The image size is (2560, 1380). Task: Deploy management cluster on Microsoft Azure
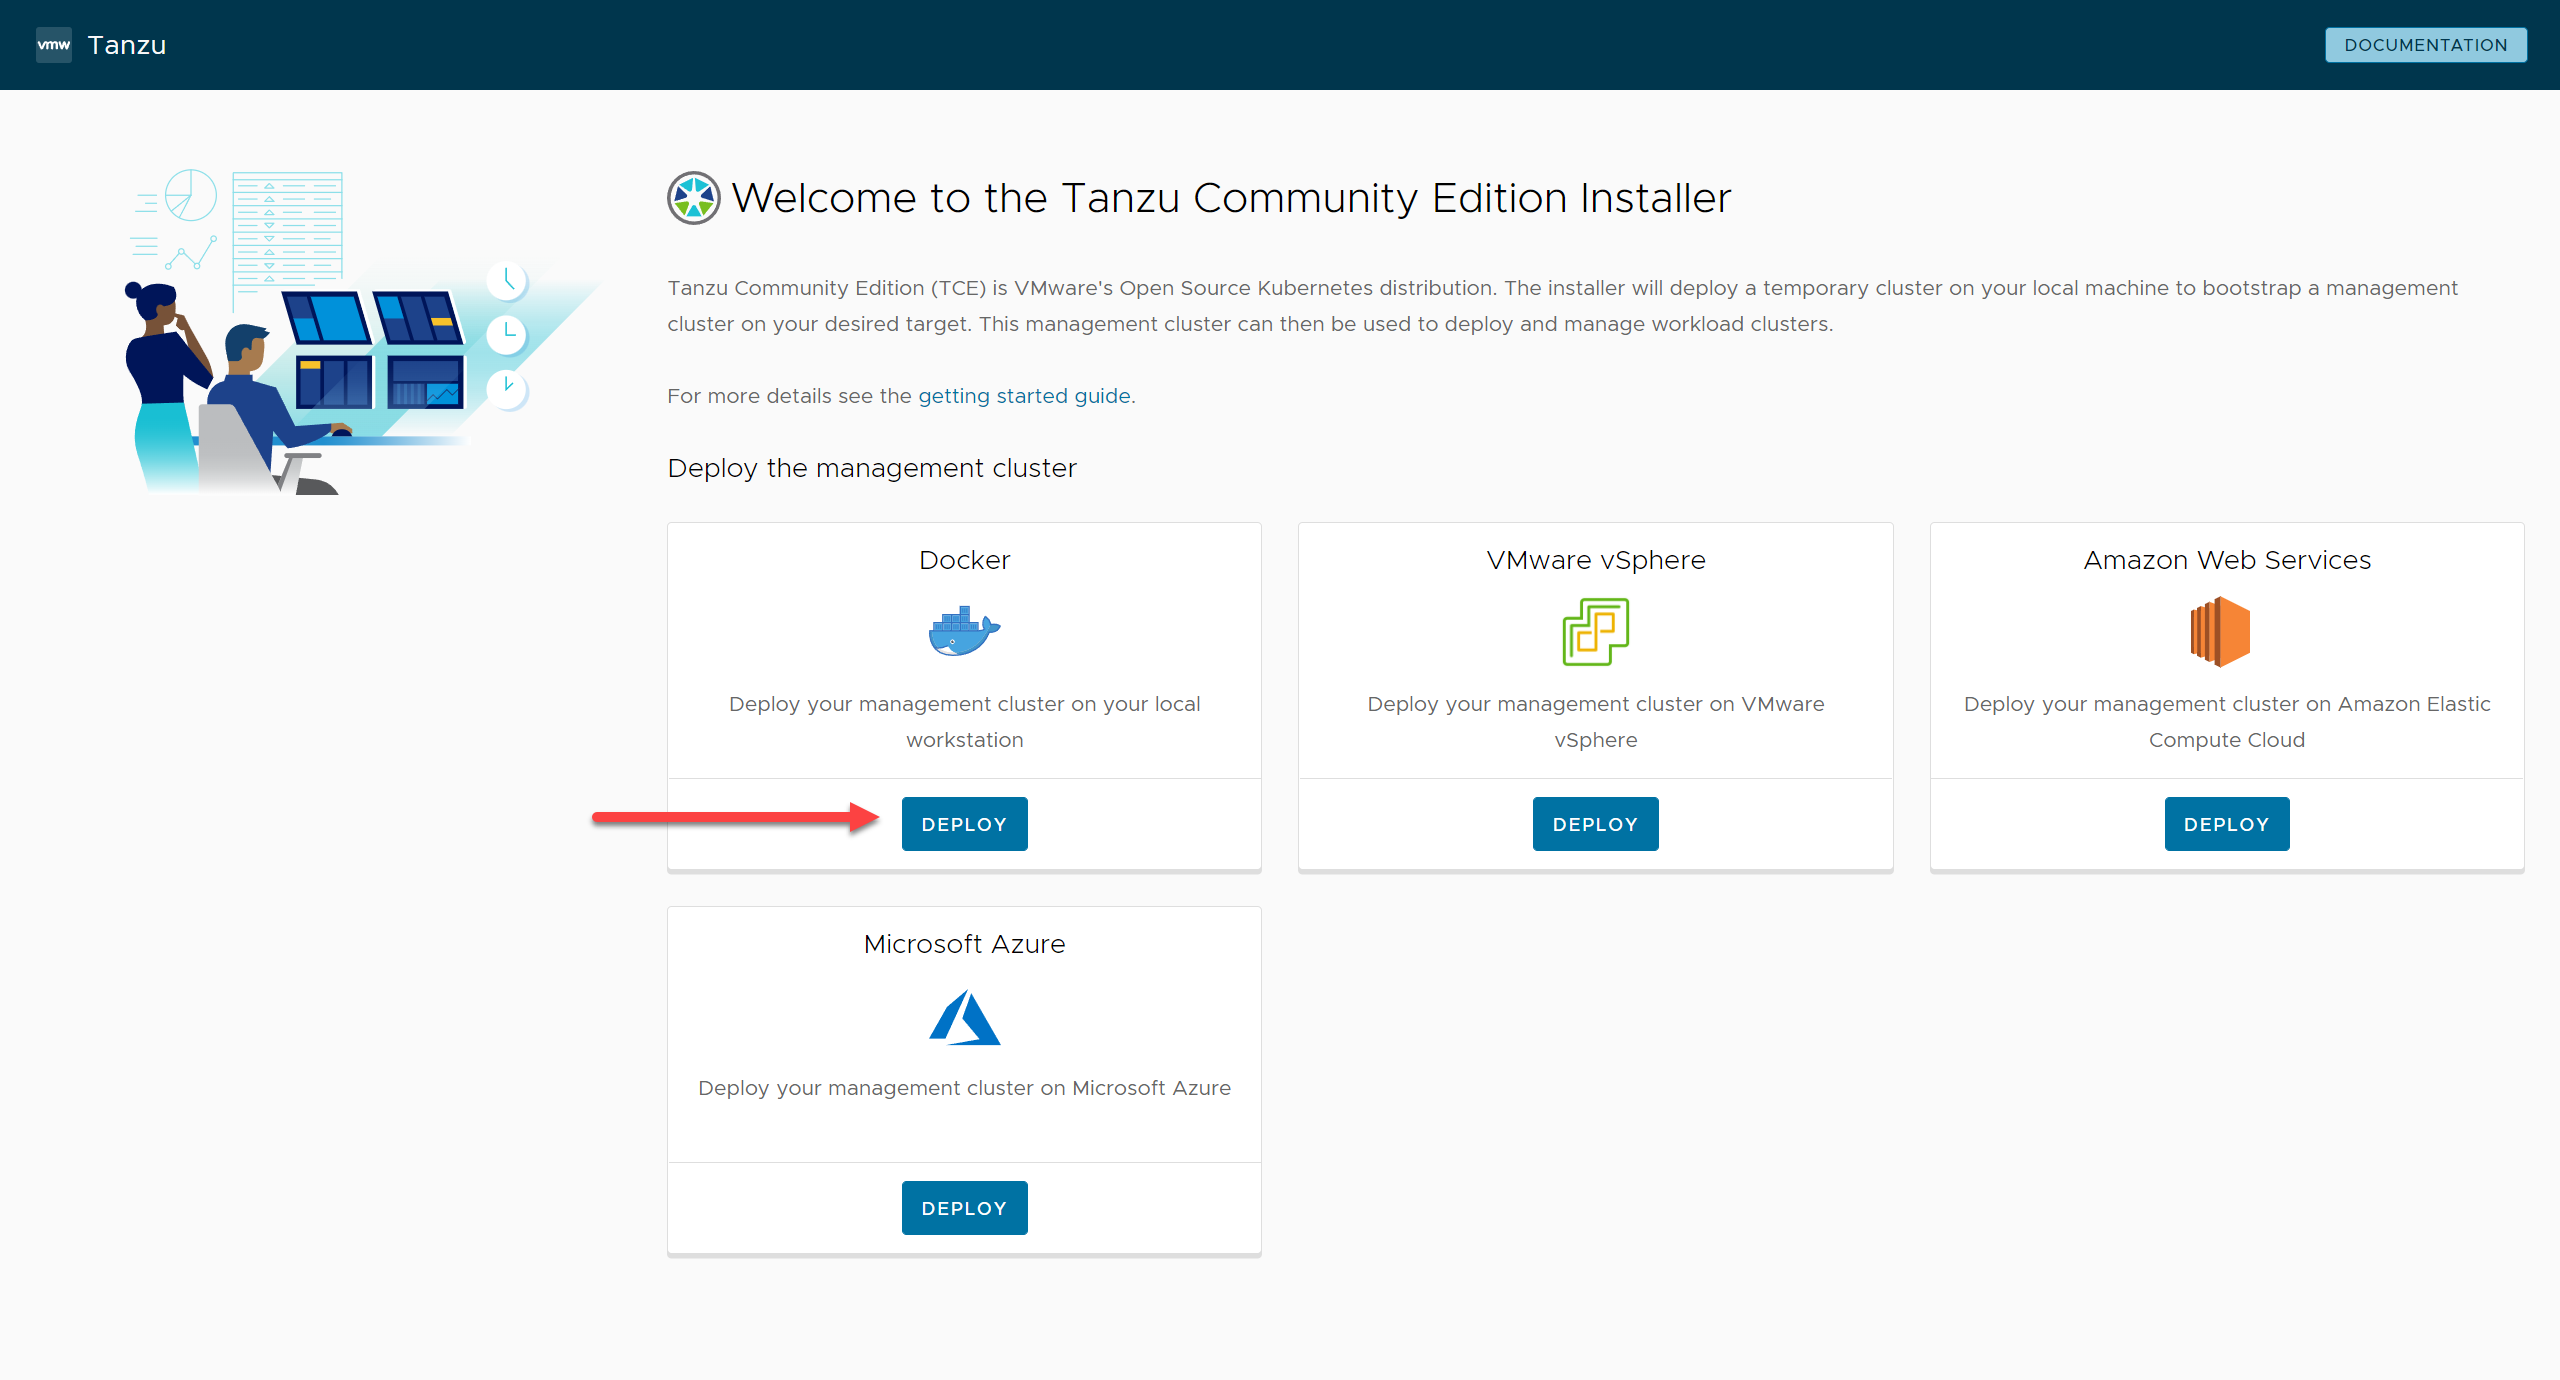tap(964, 1208)
